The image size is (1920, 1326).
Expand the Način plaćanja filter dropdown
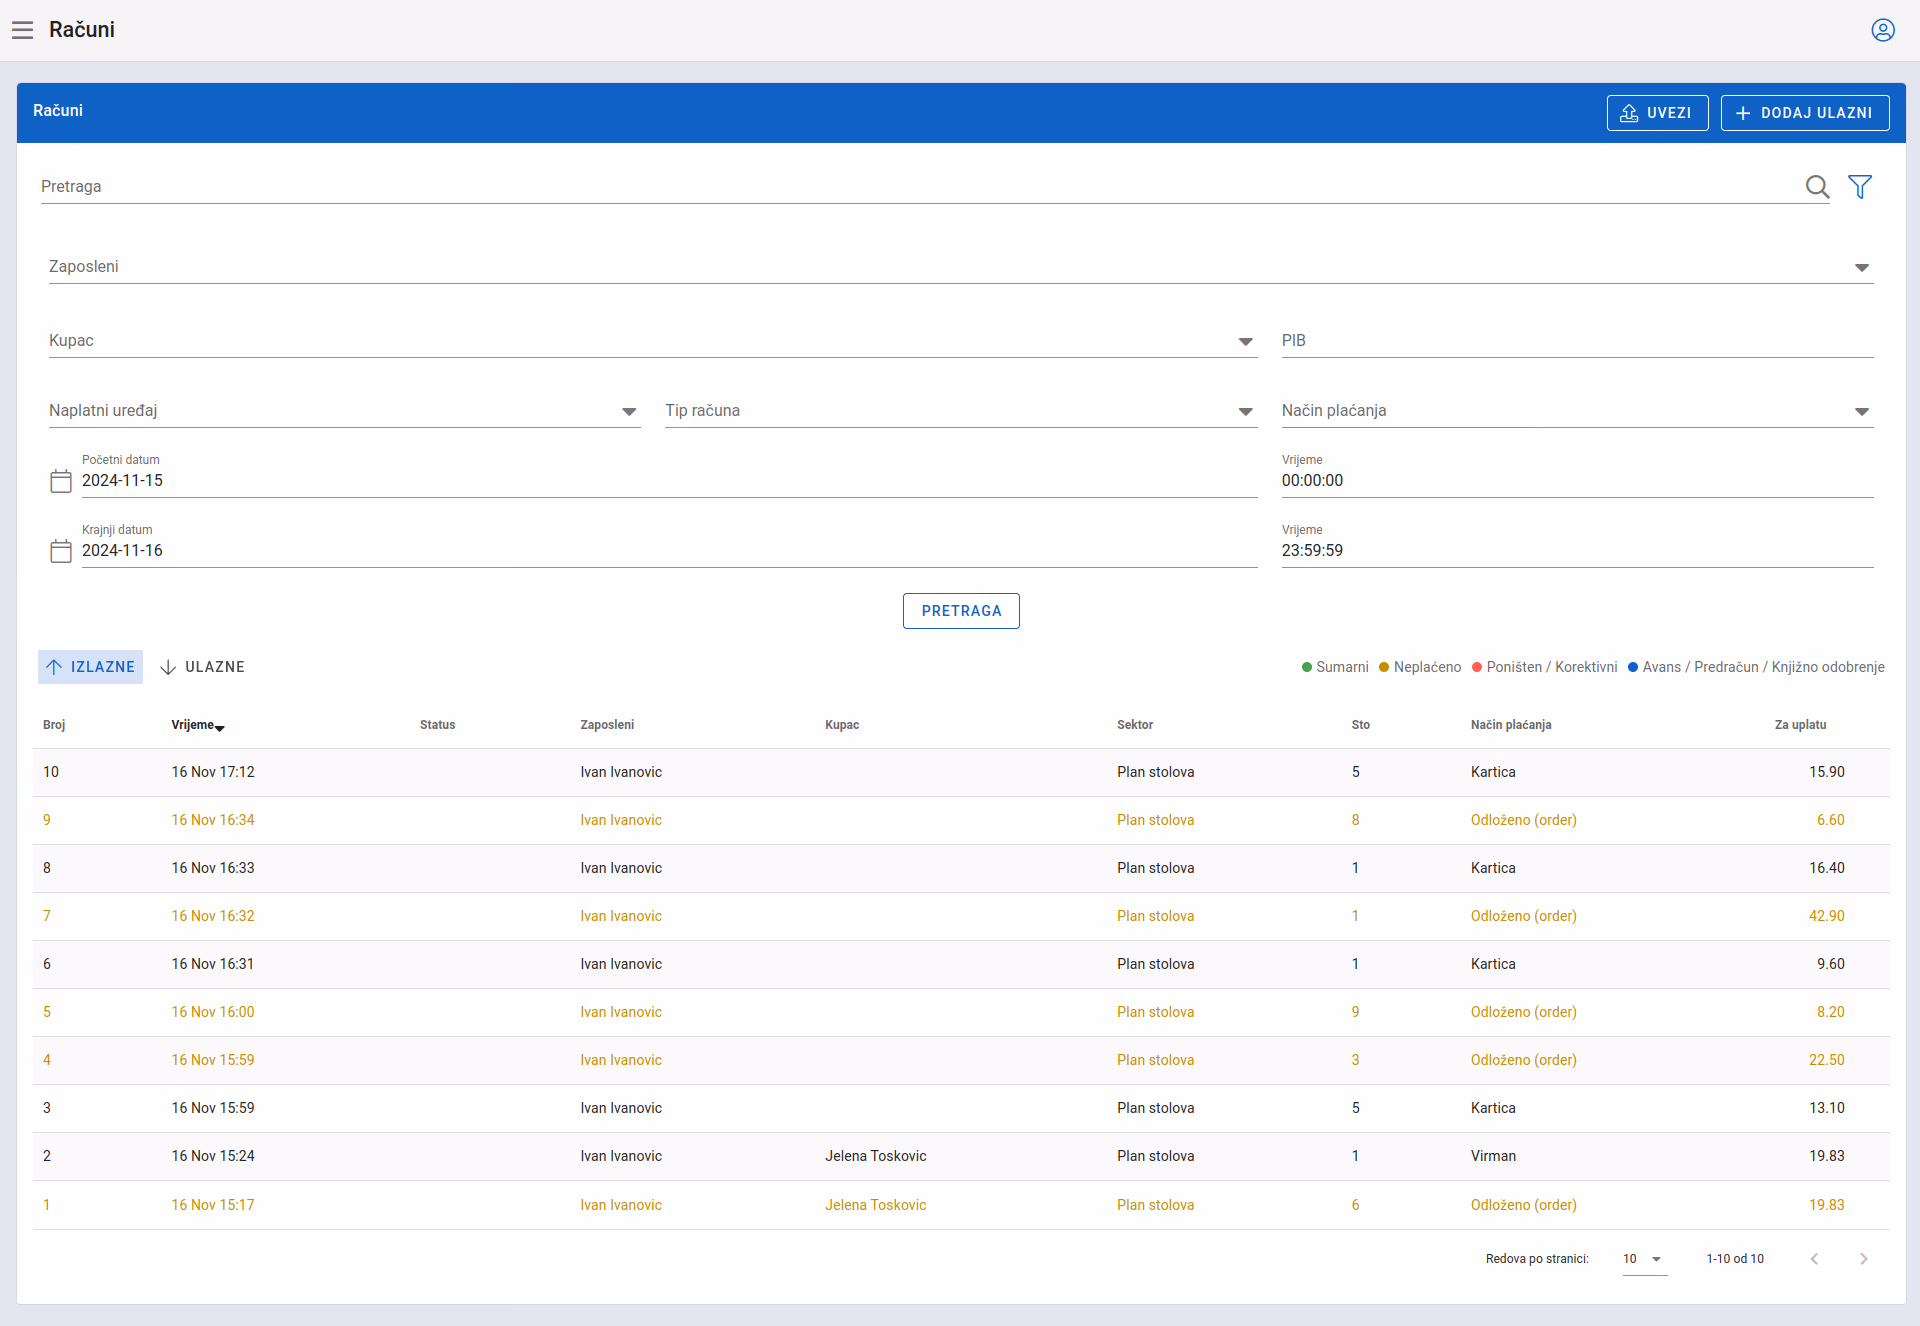point(1862,412)
